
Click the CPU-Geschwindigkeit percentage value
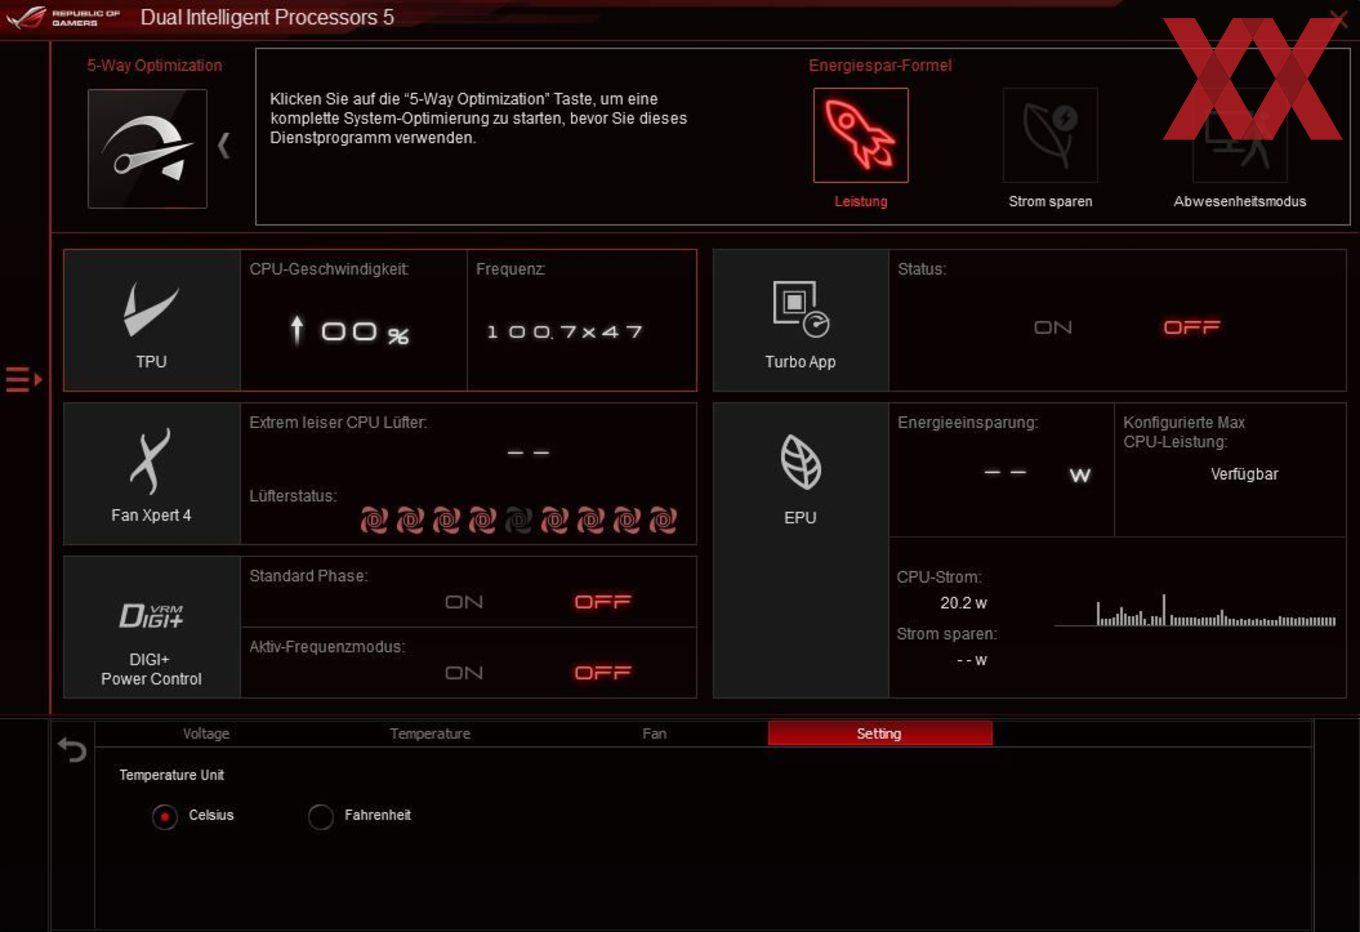click(349, 332)
